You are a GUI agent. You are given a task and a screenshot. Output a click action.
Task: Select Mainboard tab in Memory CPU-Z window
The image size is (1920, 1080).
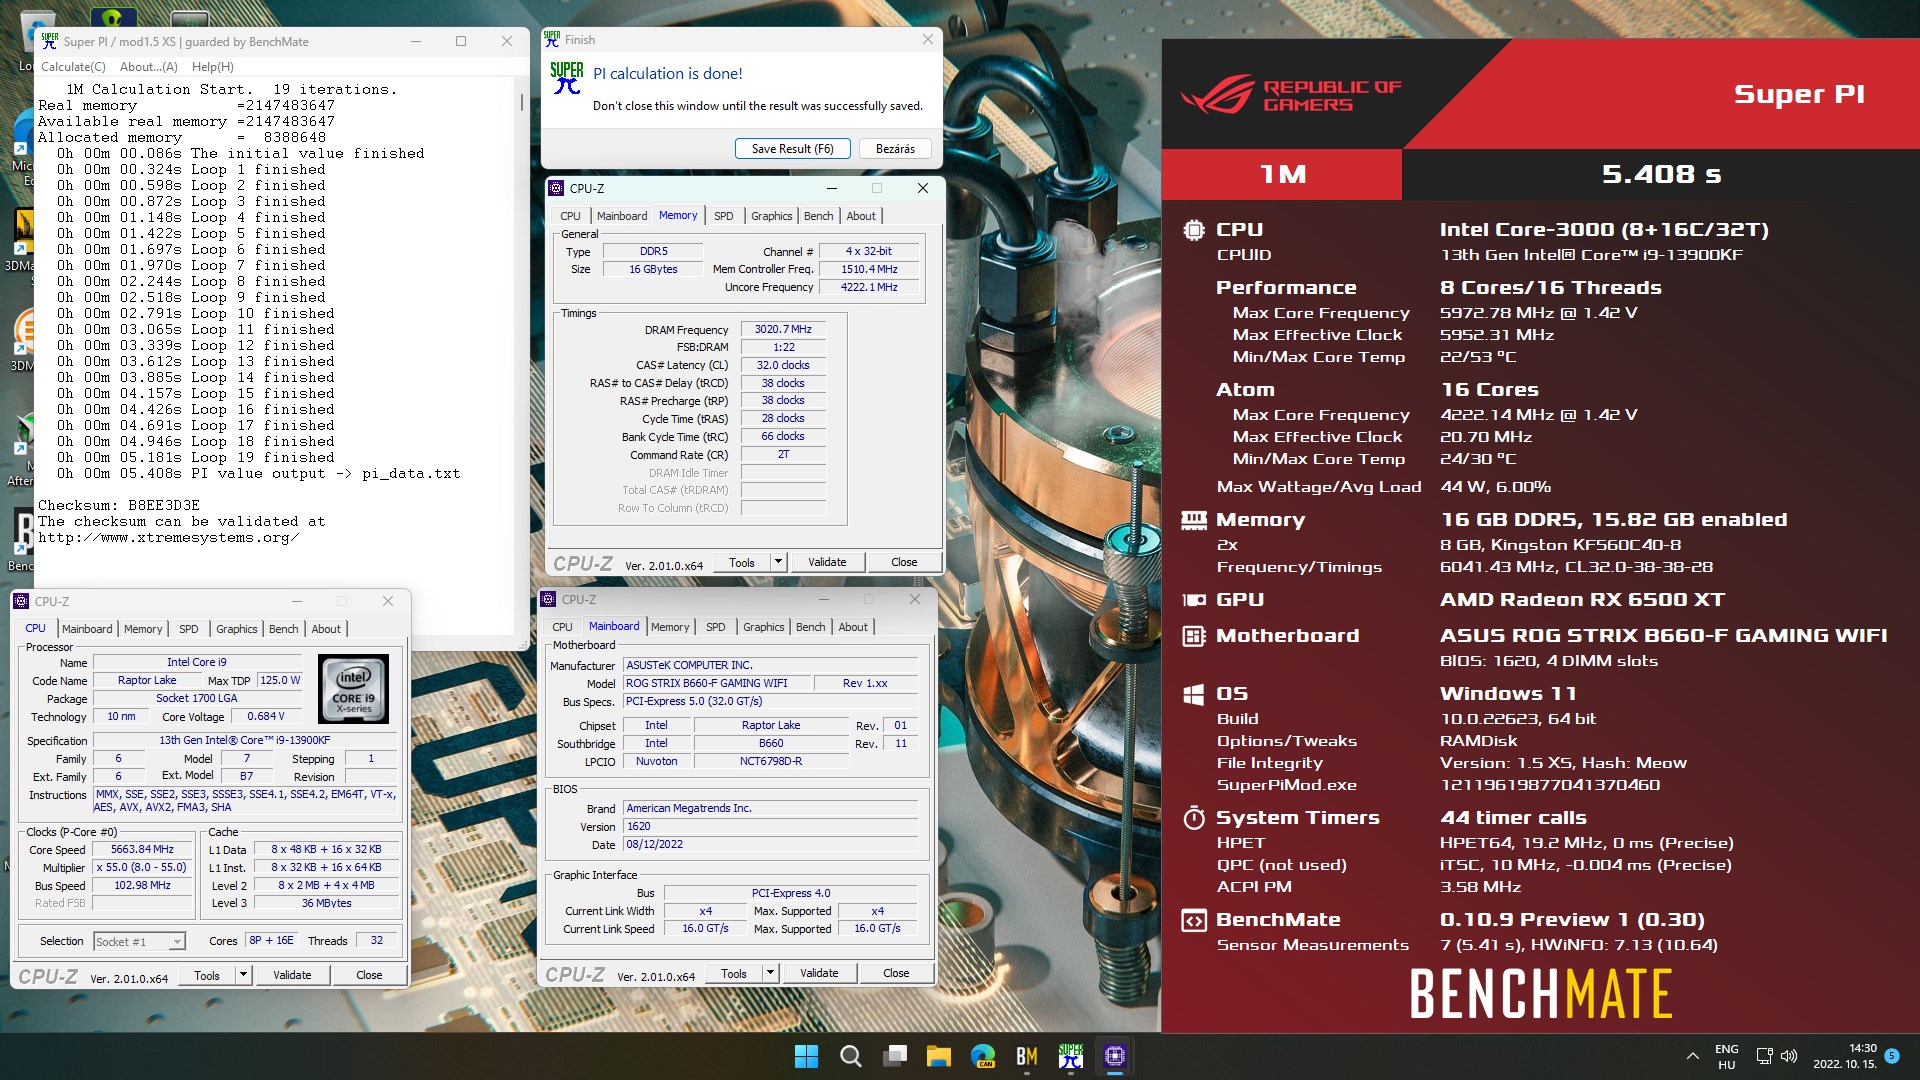point(621,216)
